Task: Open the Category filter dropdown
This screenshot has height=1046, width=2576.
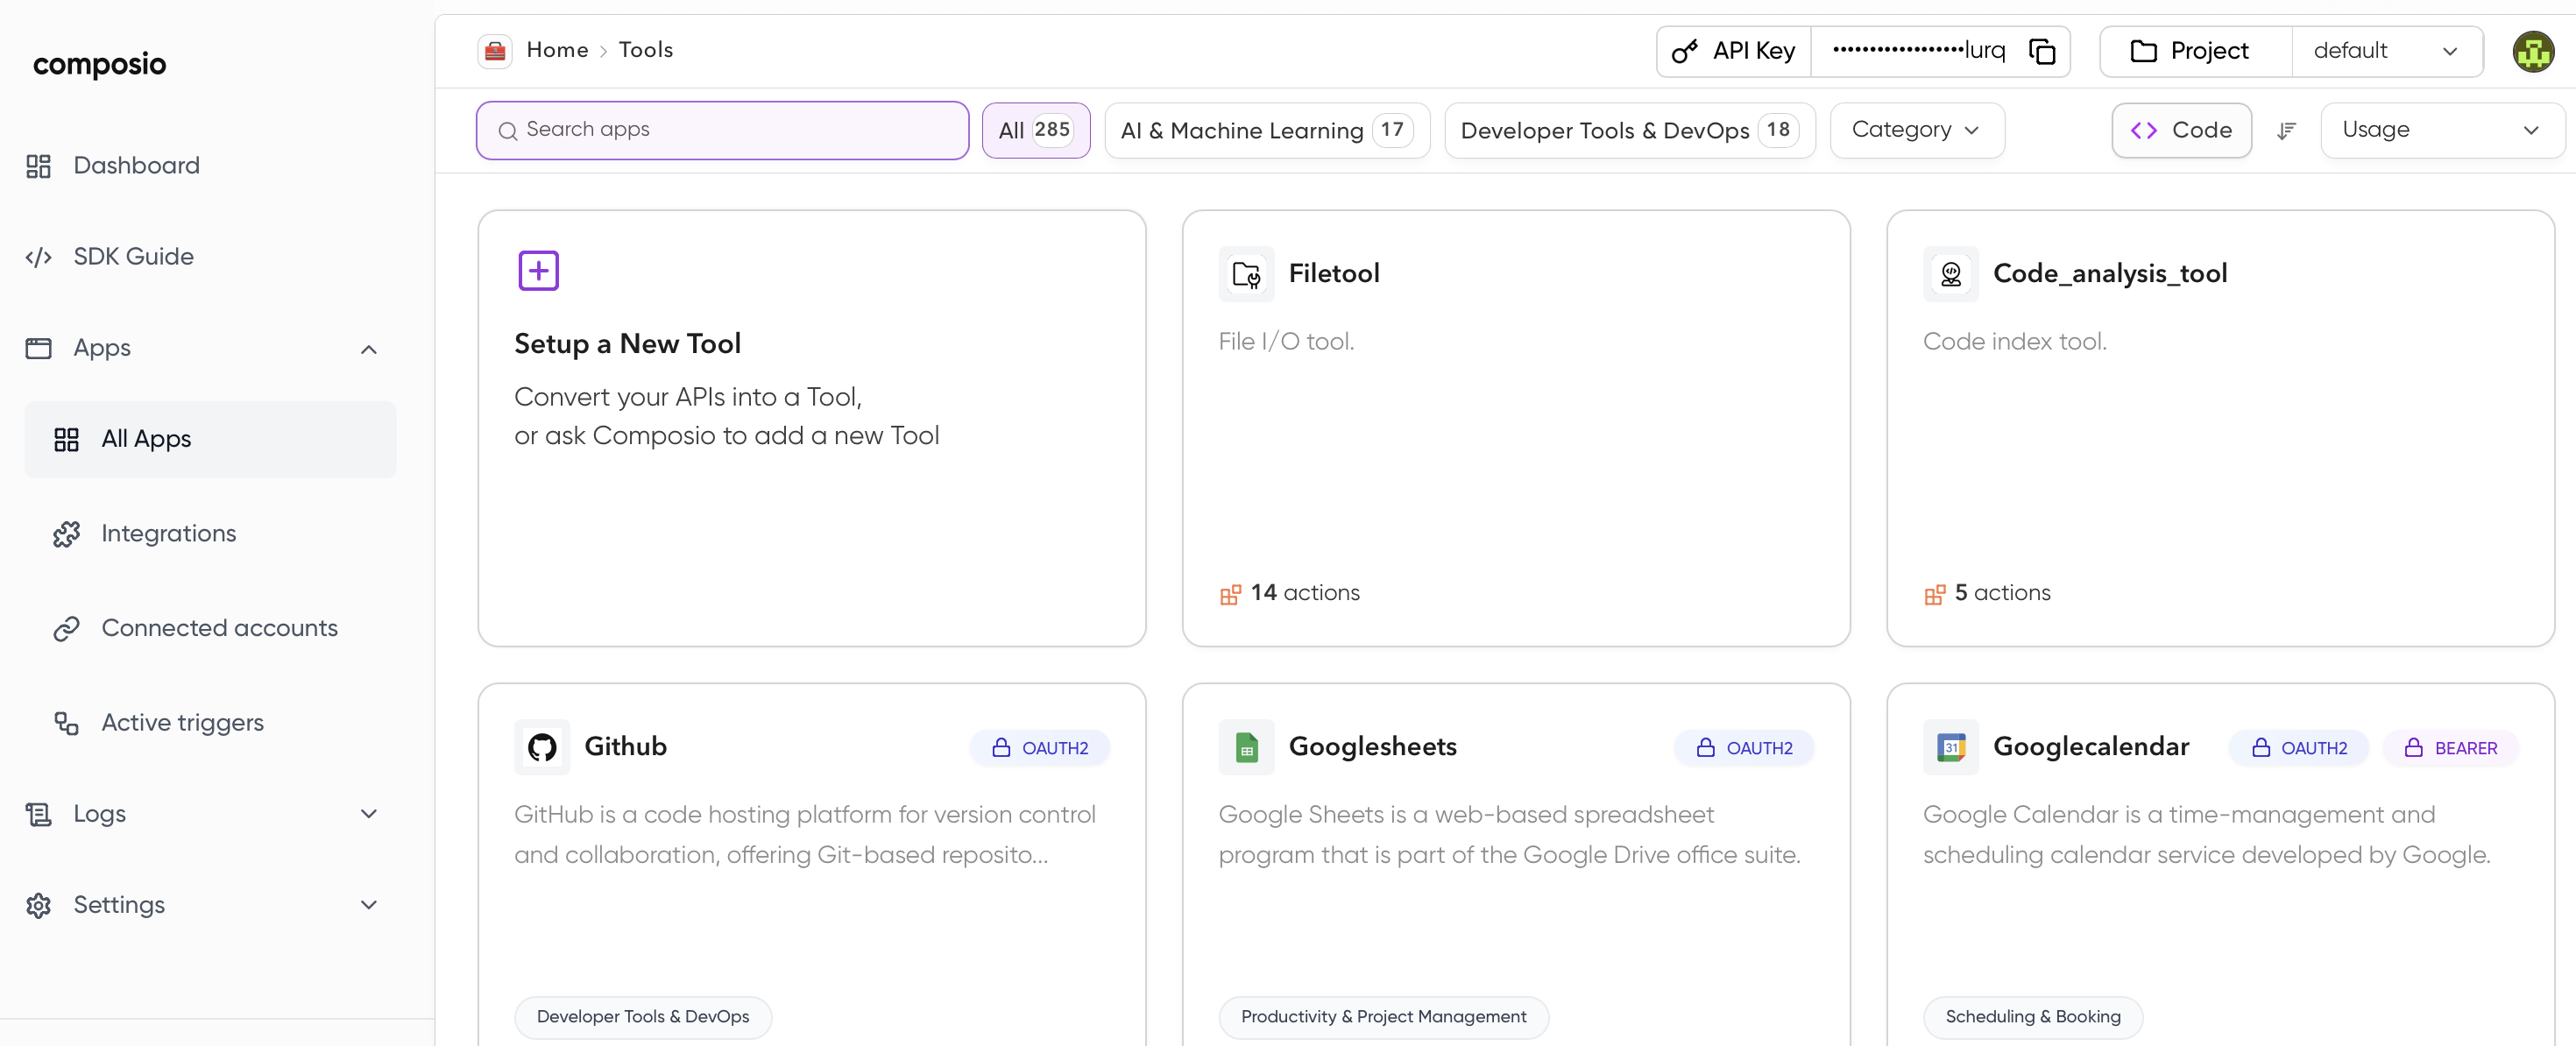Action: 1915,130
